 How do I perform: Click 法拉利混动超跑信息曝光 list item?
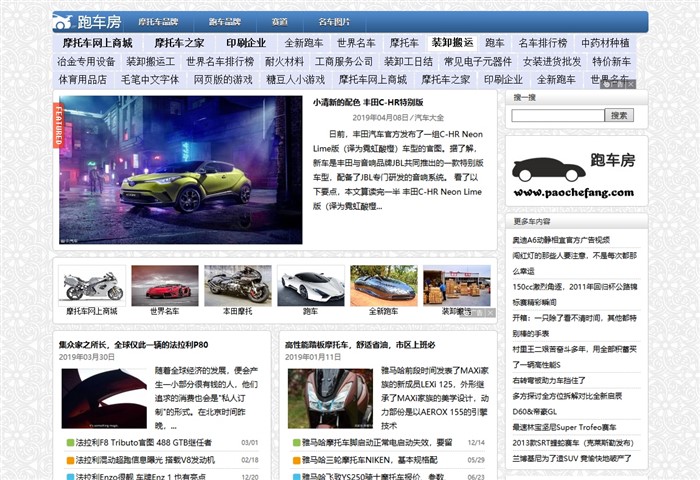145,460
